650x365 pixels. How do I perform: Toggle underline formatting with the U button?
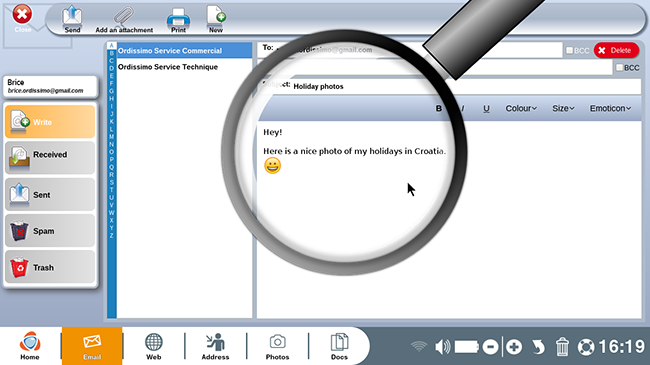pyautogui.click(x=486, y=108)
